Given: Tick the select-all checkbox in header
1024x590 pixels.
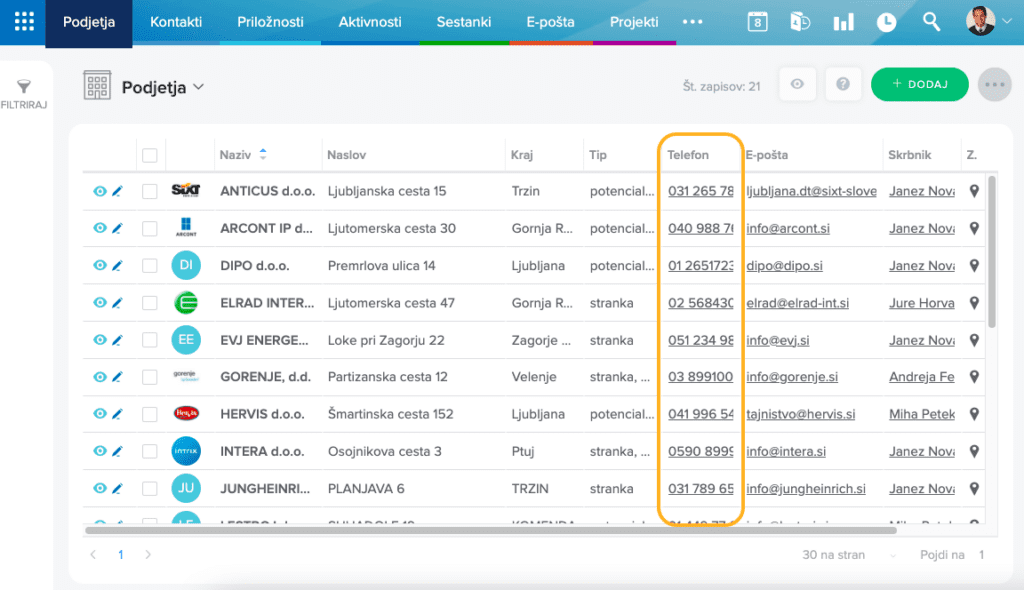Looking at the screenshot, I should tap(150, 155).
